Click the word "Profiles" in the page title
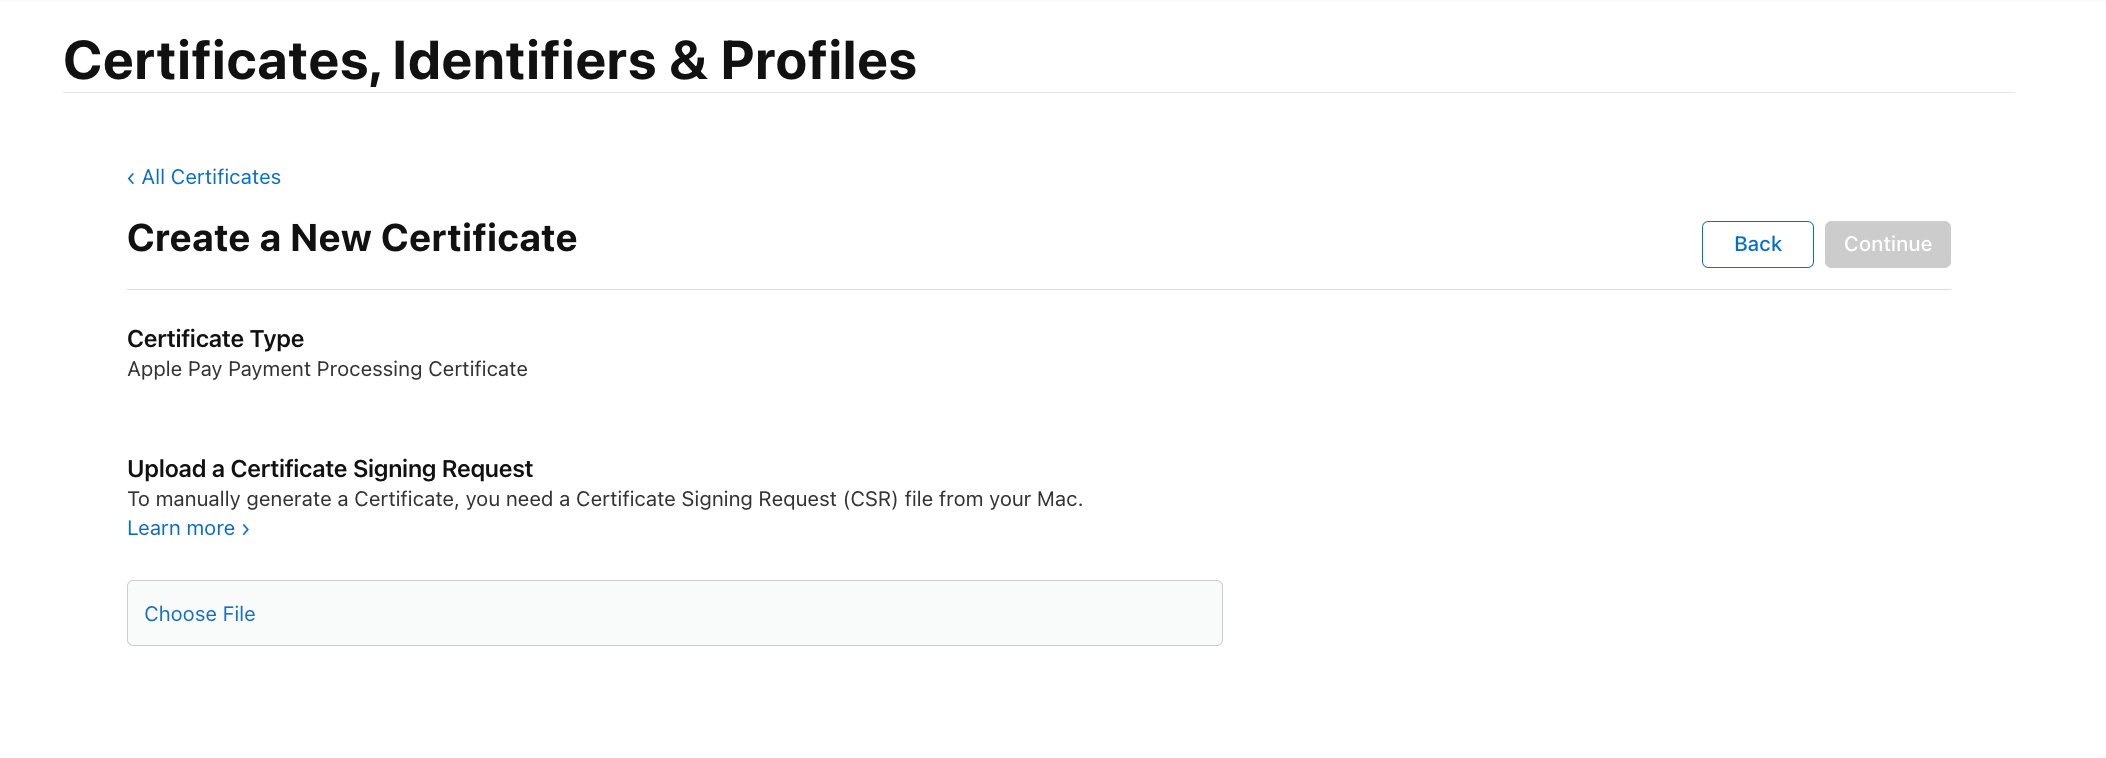The width and height of the screenshot is (2106, 758). 818,61
